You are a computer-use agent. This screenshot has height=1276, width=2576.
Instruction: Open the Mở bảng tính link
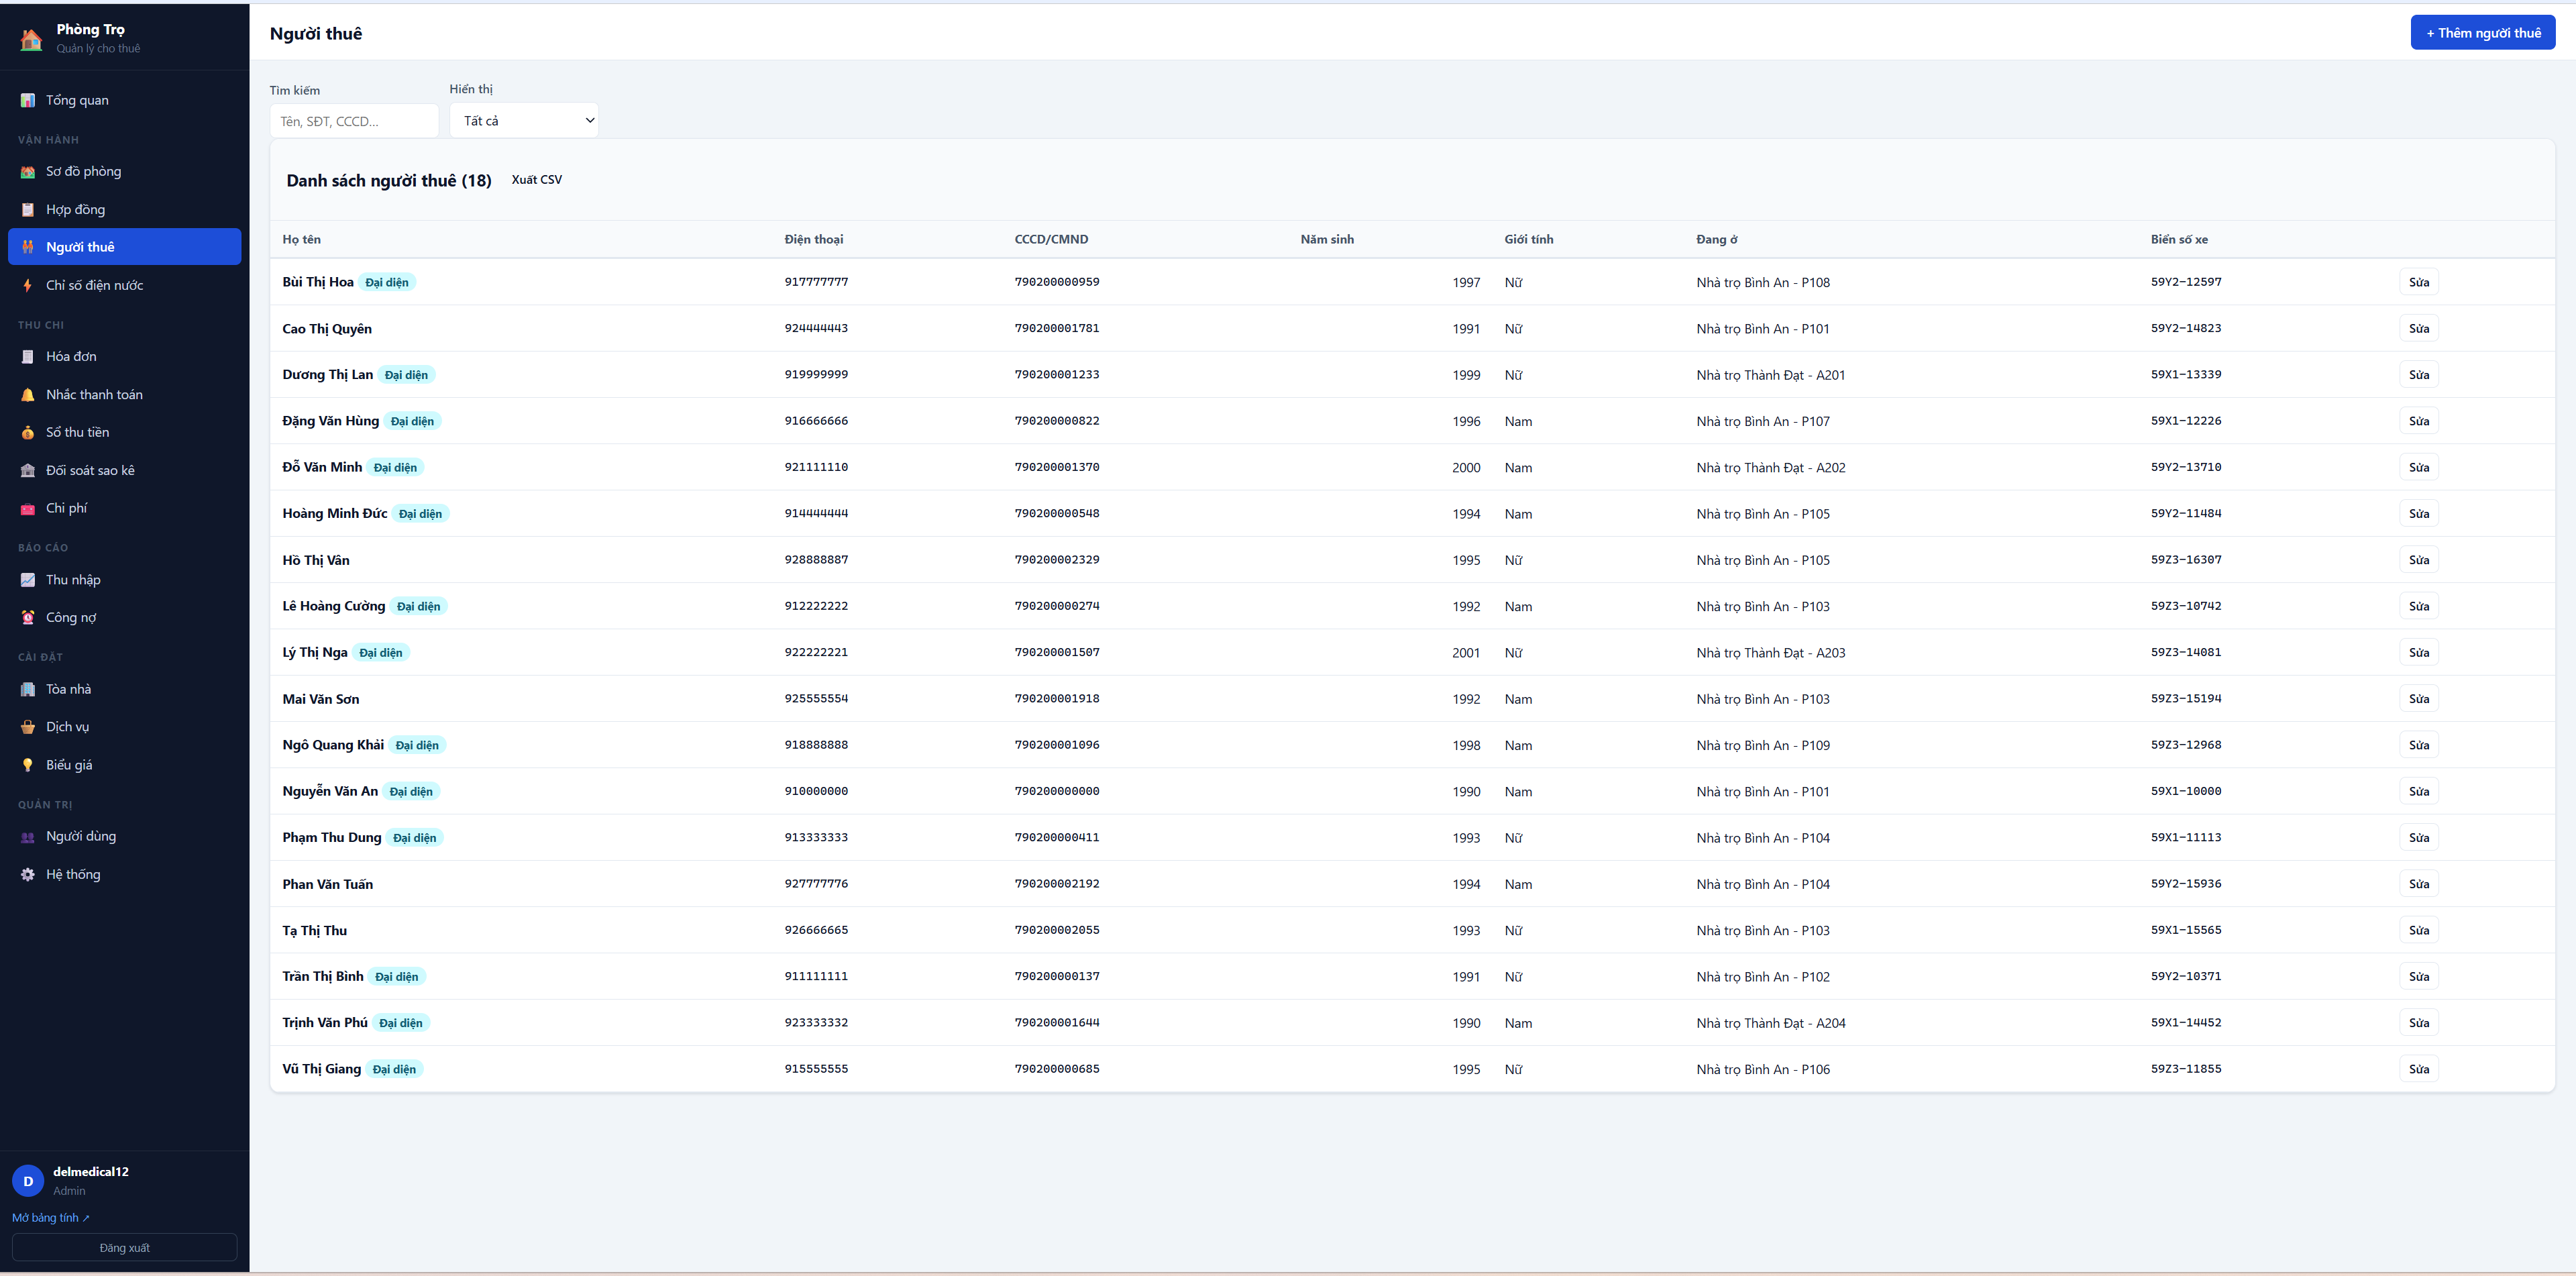[x=51, y=1217]
